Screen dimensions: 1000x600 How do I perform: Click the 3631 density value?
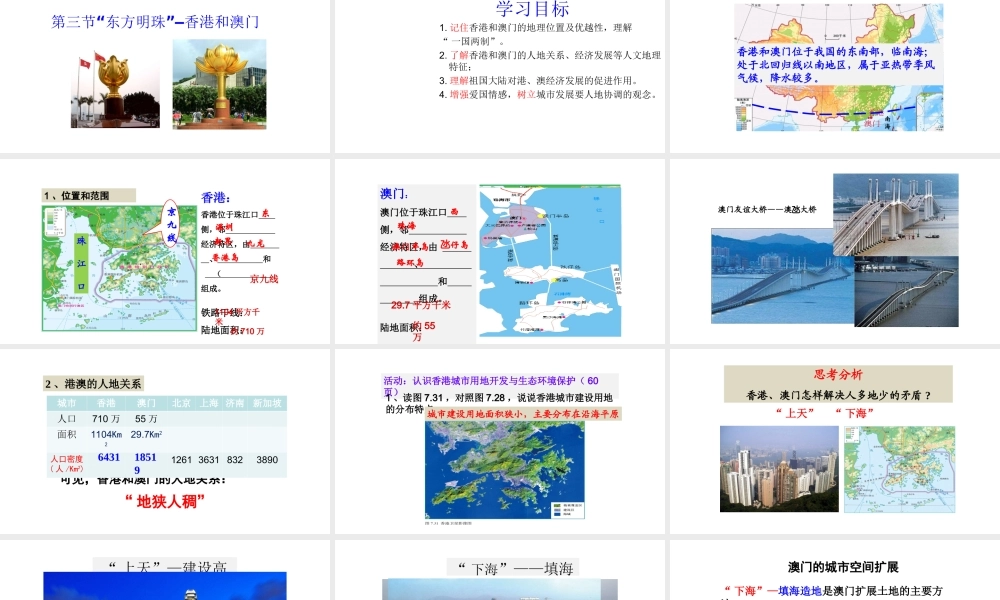coord(209,459)
